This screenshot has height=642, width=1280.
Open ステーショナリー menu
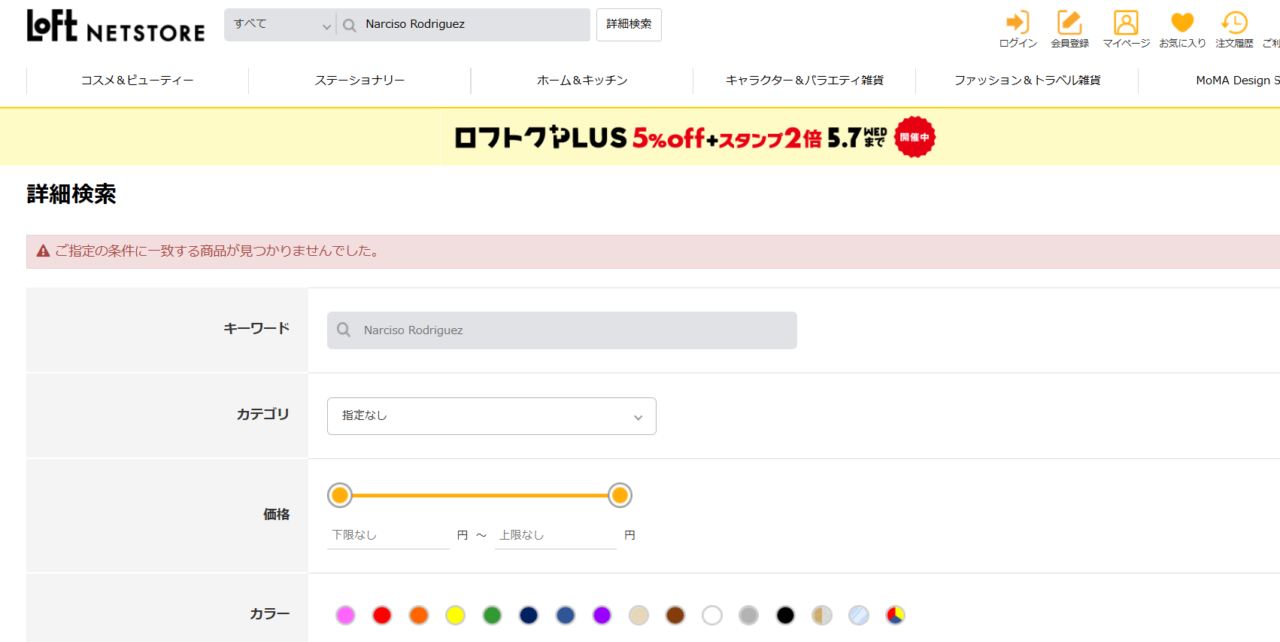click(360, 80)
